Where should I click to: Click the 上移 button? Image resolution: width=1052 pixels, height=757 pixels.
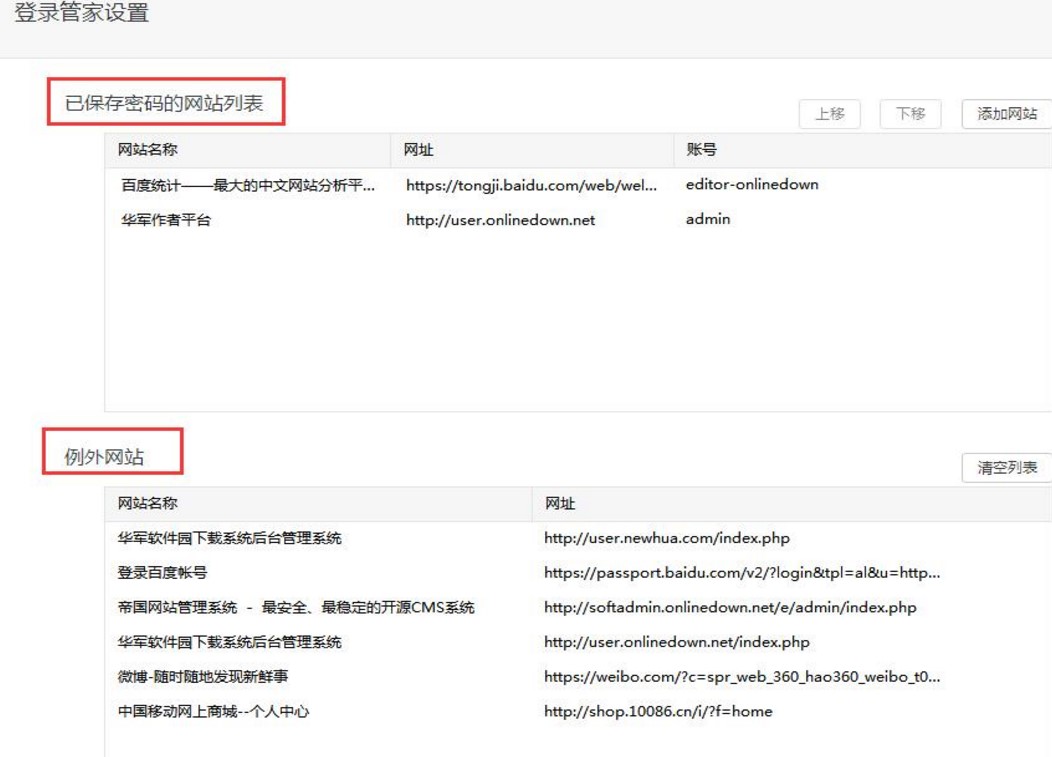(x=829, y=113)
